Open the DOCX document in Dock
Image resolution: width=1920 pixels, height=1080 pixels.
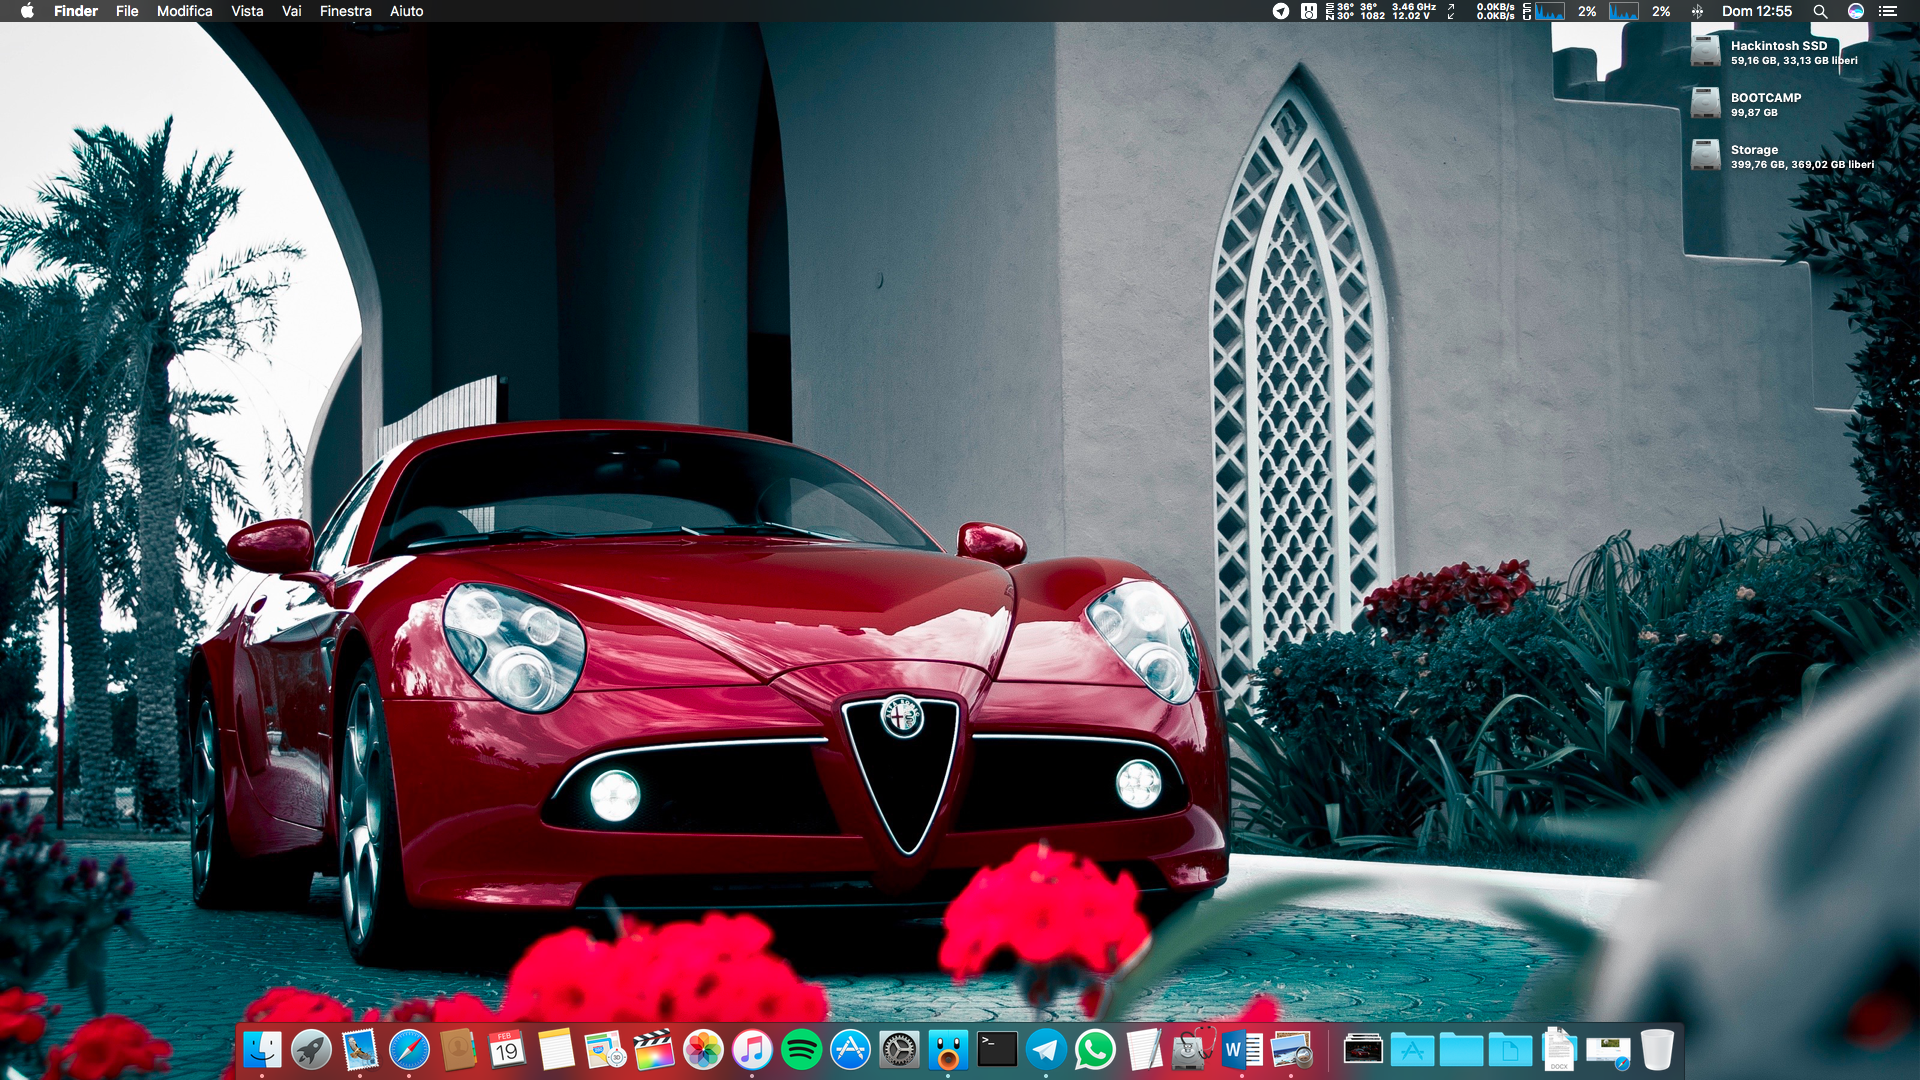pyautogui.click(x=1559, y=1050)
